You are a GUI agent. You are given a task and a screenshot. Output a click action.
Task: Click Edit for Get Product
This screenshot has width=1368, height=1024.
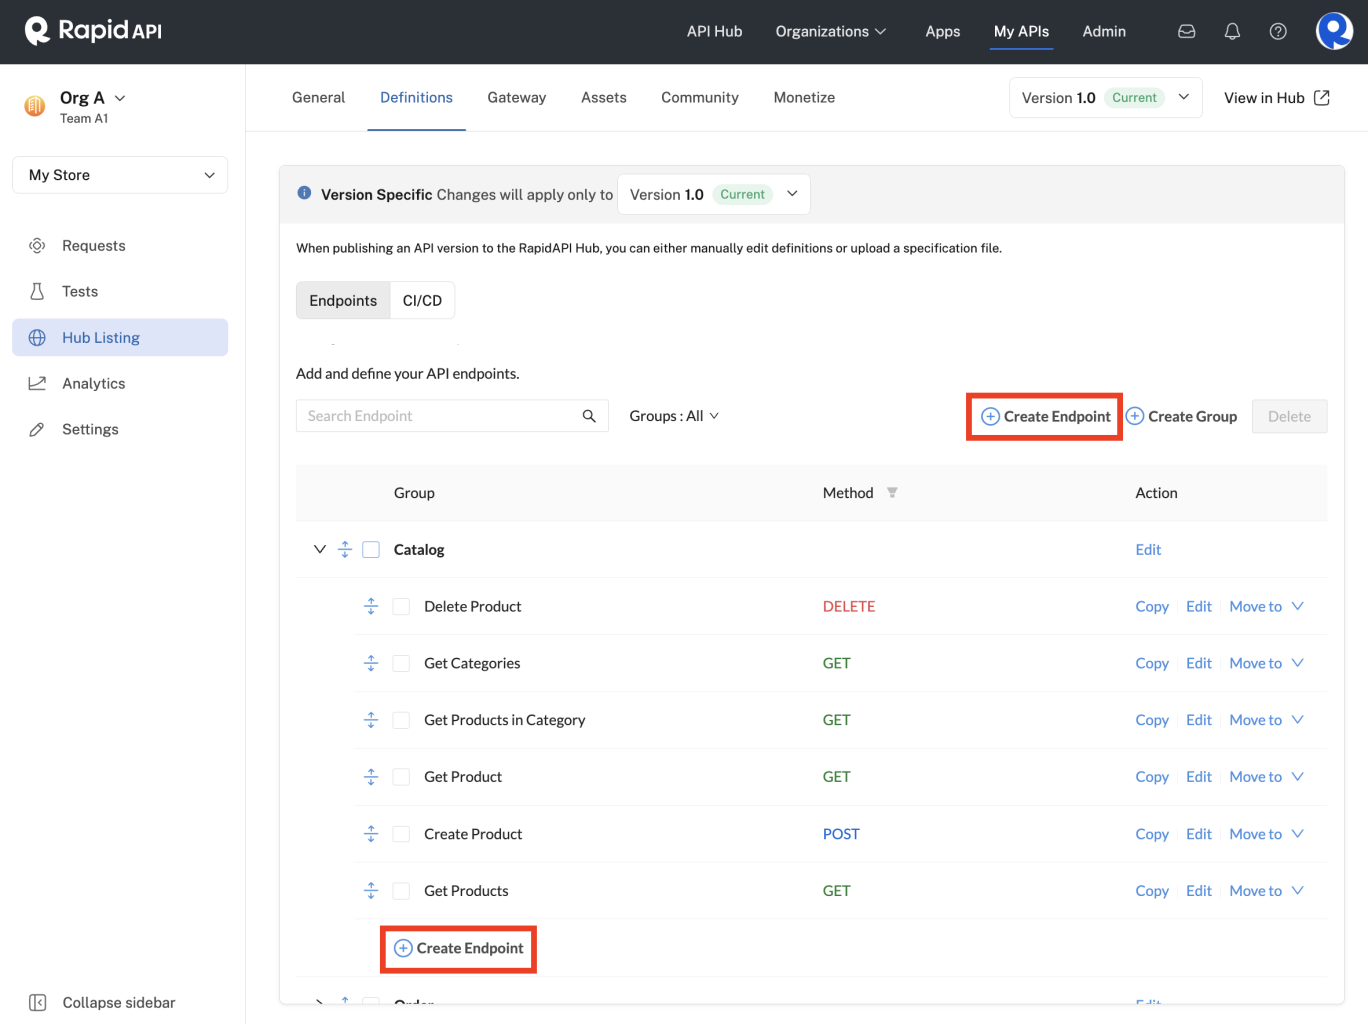(x=1199, y=777)
